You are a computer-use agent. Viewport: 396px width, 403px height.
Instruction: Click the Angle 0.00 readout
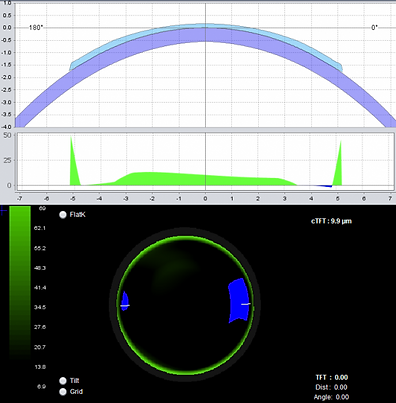pos(331,397)
